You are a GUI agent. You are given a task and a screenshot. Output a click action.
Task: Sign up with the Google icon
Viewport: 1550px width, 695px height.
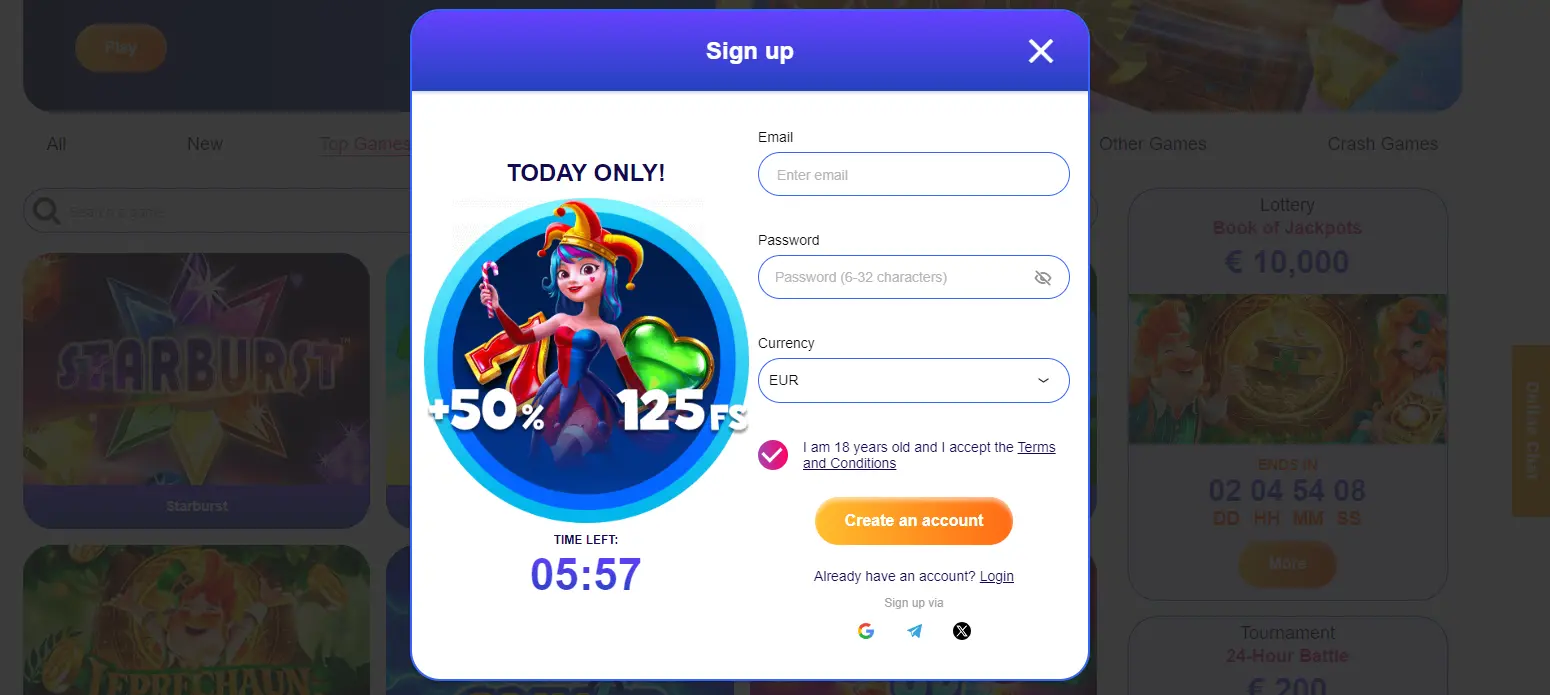click(866, 631)
